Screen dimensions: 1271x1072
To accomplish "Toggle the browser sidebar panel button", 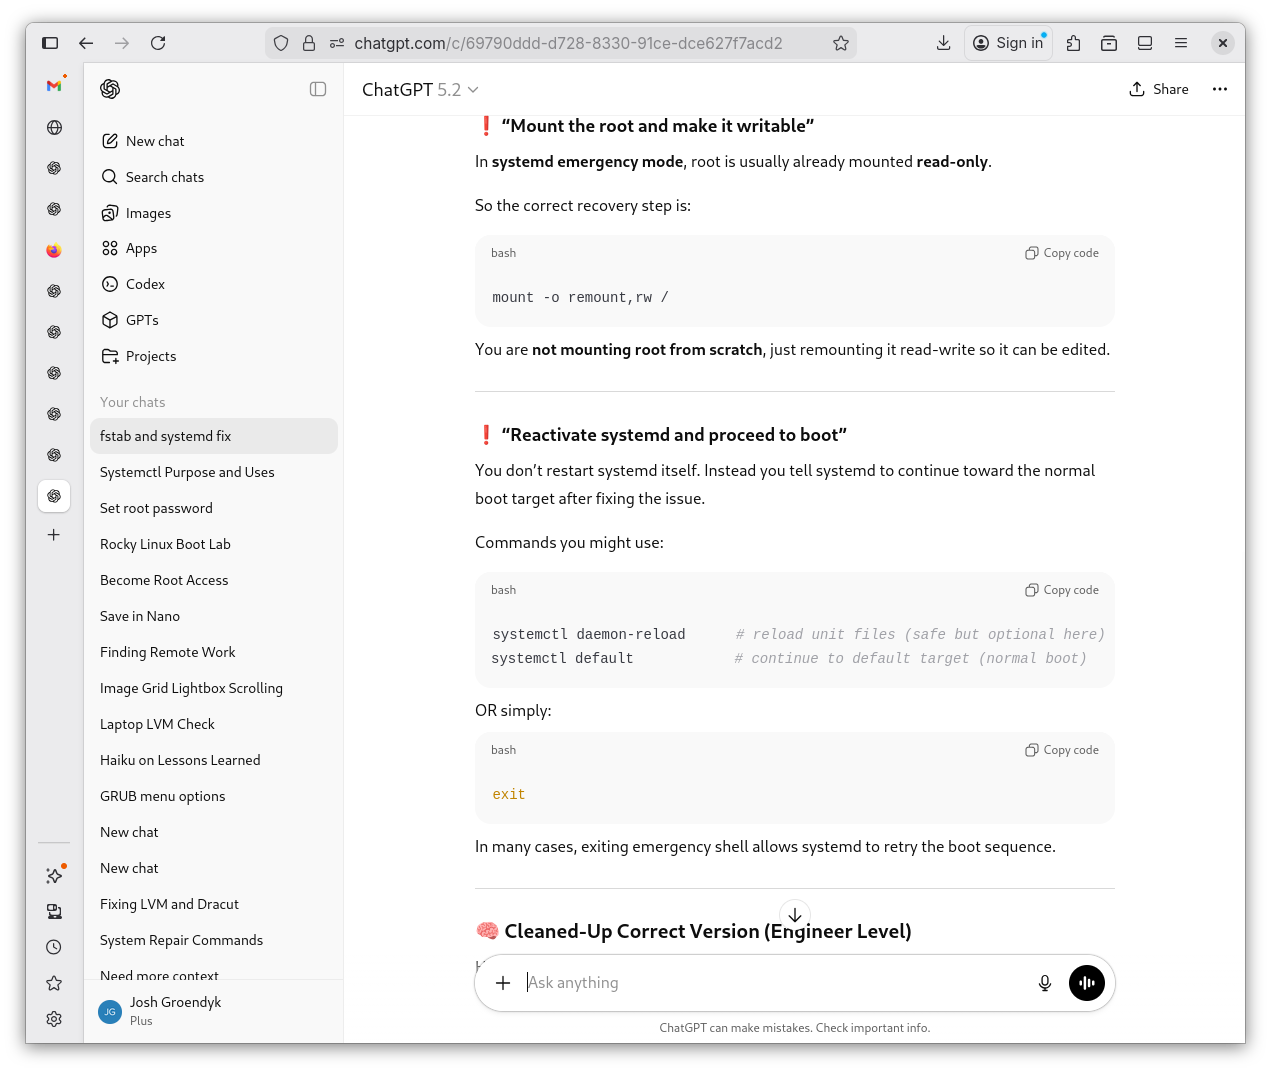I will pos(50,43).
